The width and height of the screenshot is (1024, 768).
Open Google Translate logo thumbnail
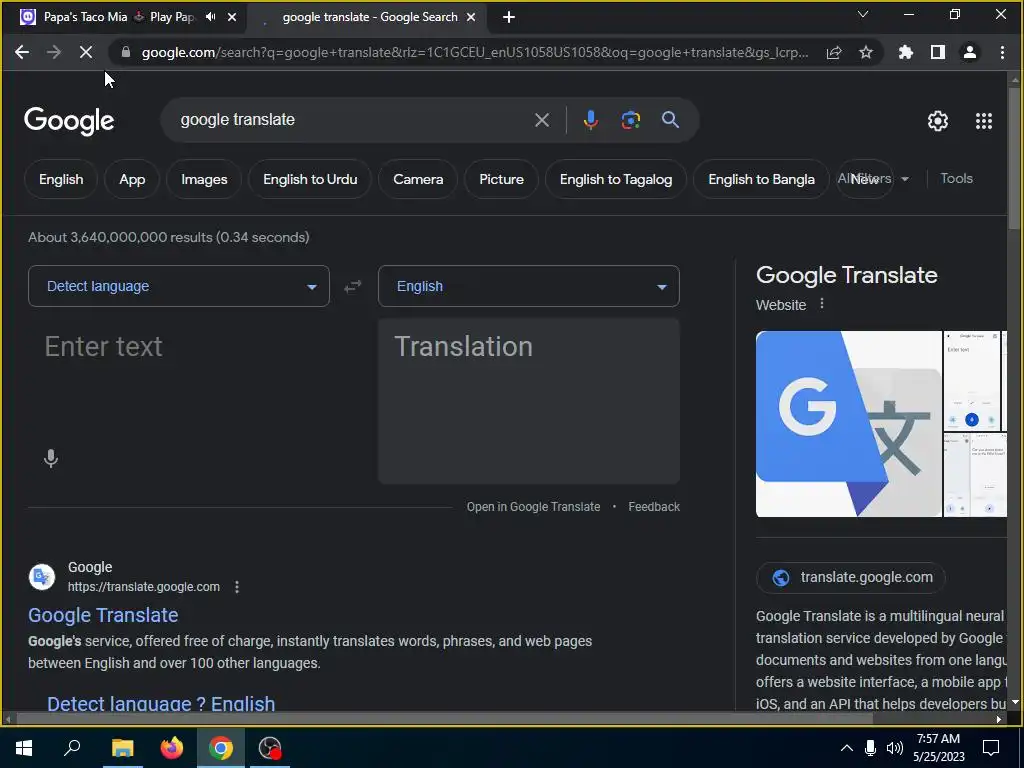click(848, 424)
